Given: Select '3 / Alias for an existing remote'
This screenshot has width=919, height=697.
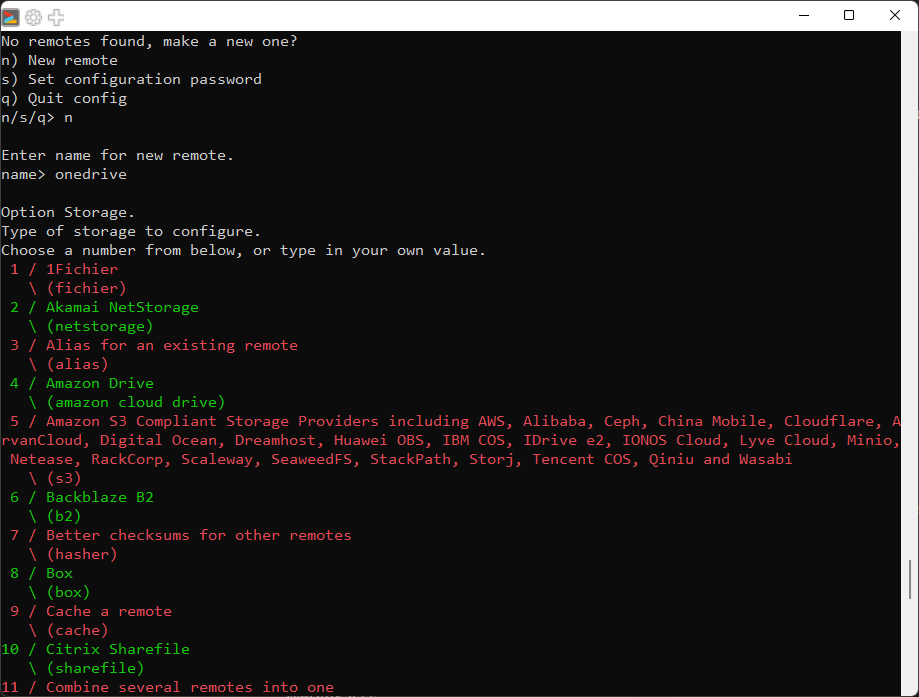Looking at the screenshot, I should pos(154,345).
